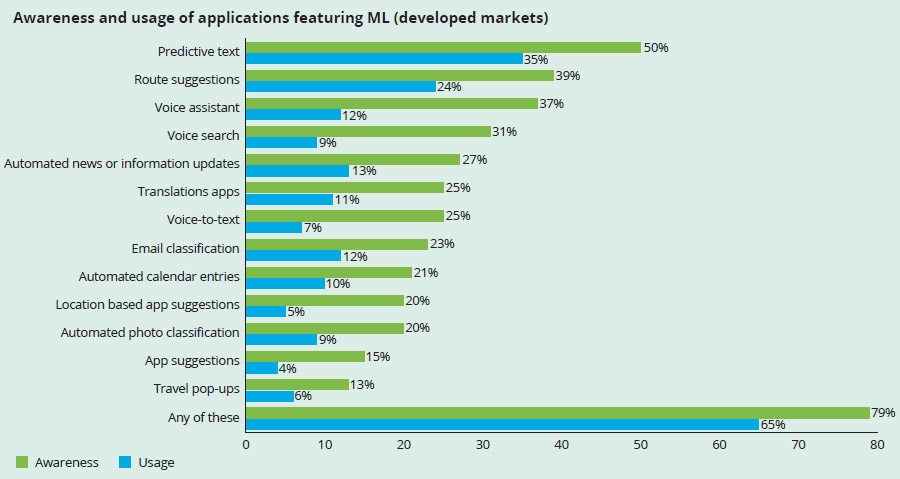Click the 15% App suggestions awareness bar
Viewport: 900px width, 479px height.
coord(305,357)
